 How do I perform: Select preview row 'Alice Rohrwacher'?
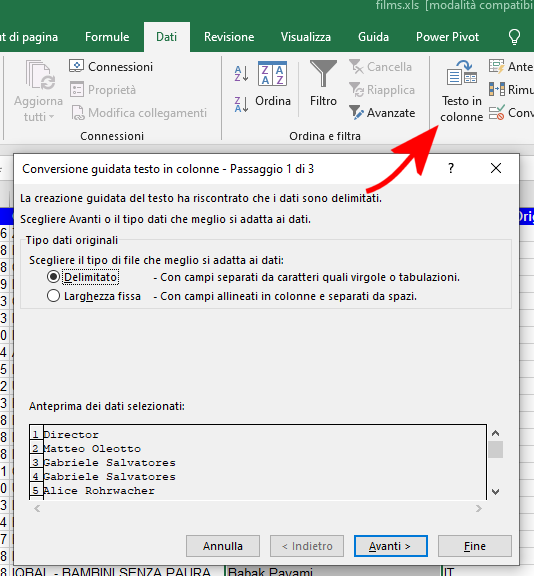[99, 491]
